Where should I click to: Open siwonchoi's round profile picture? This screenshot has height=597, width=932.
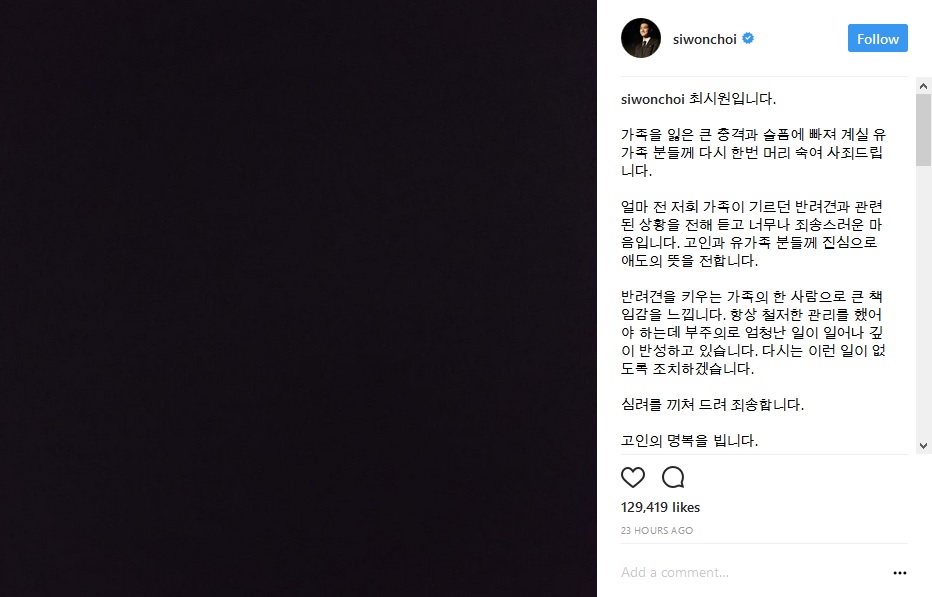pyautogui.click(x=641, y=38)
